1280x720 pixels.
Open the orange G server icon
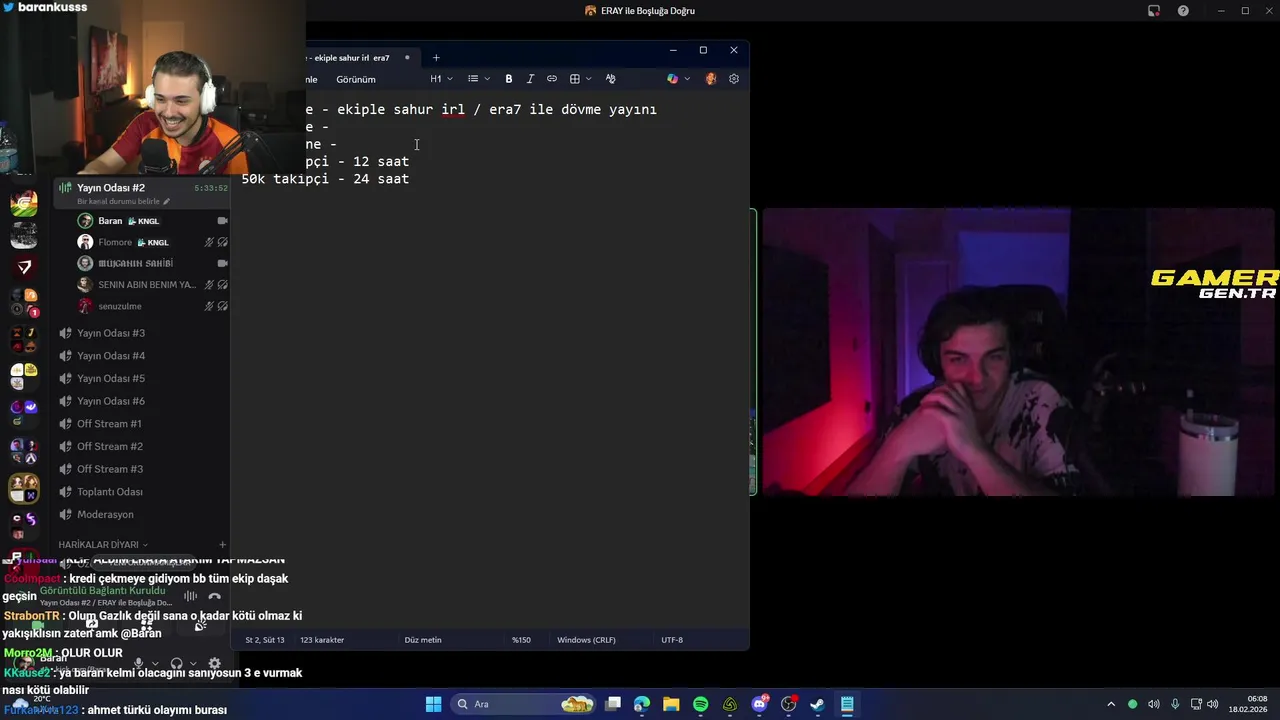[24, 203]
